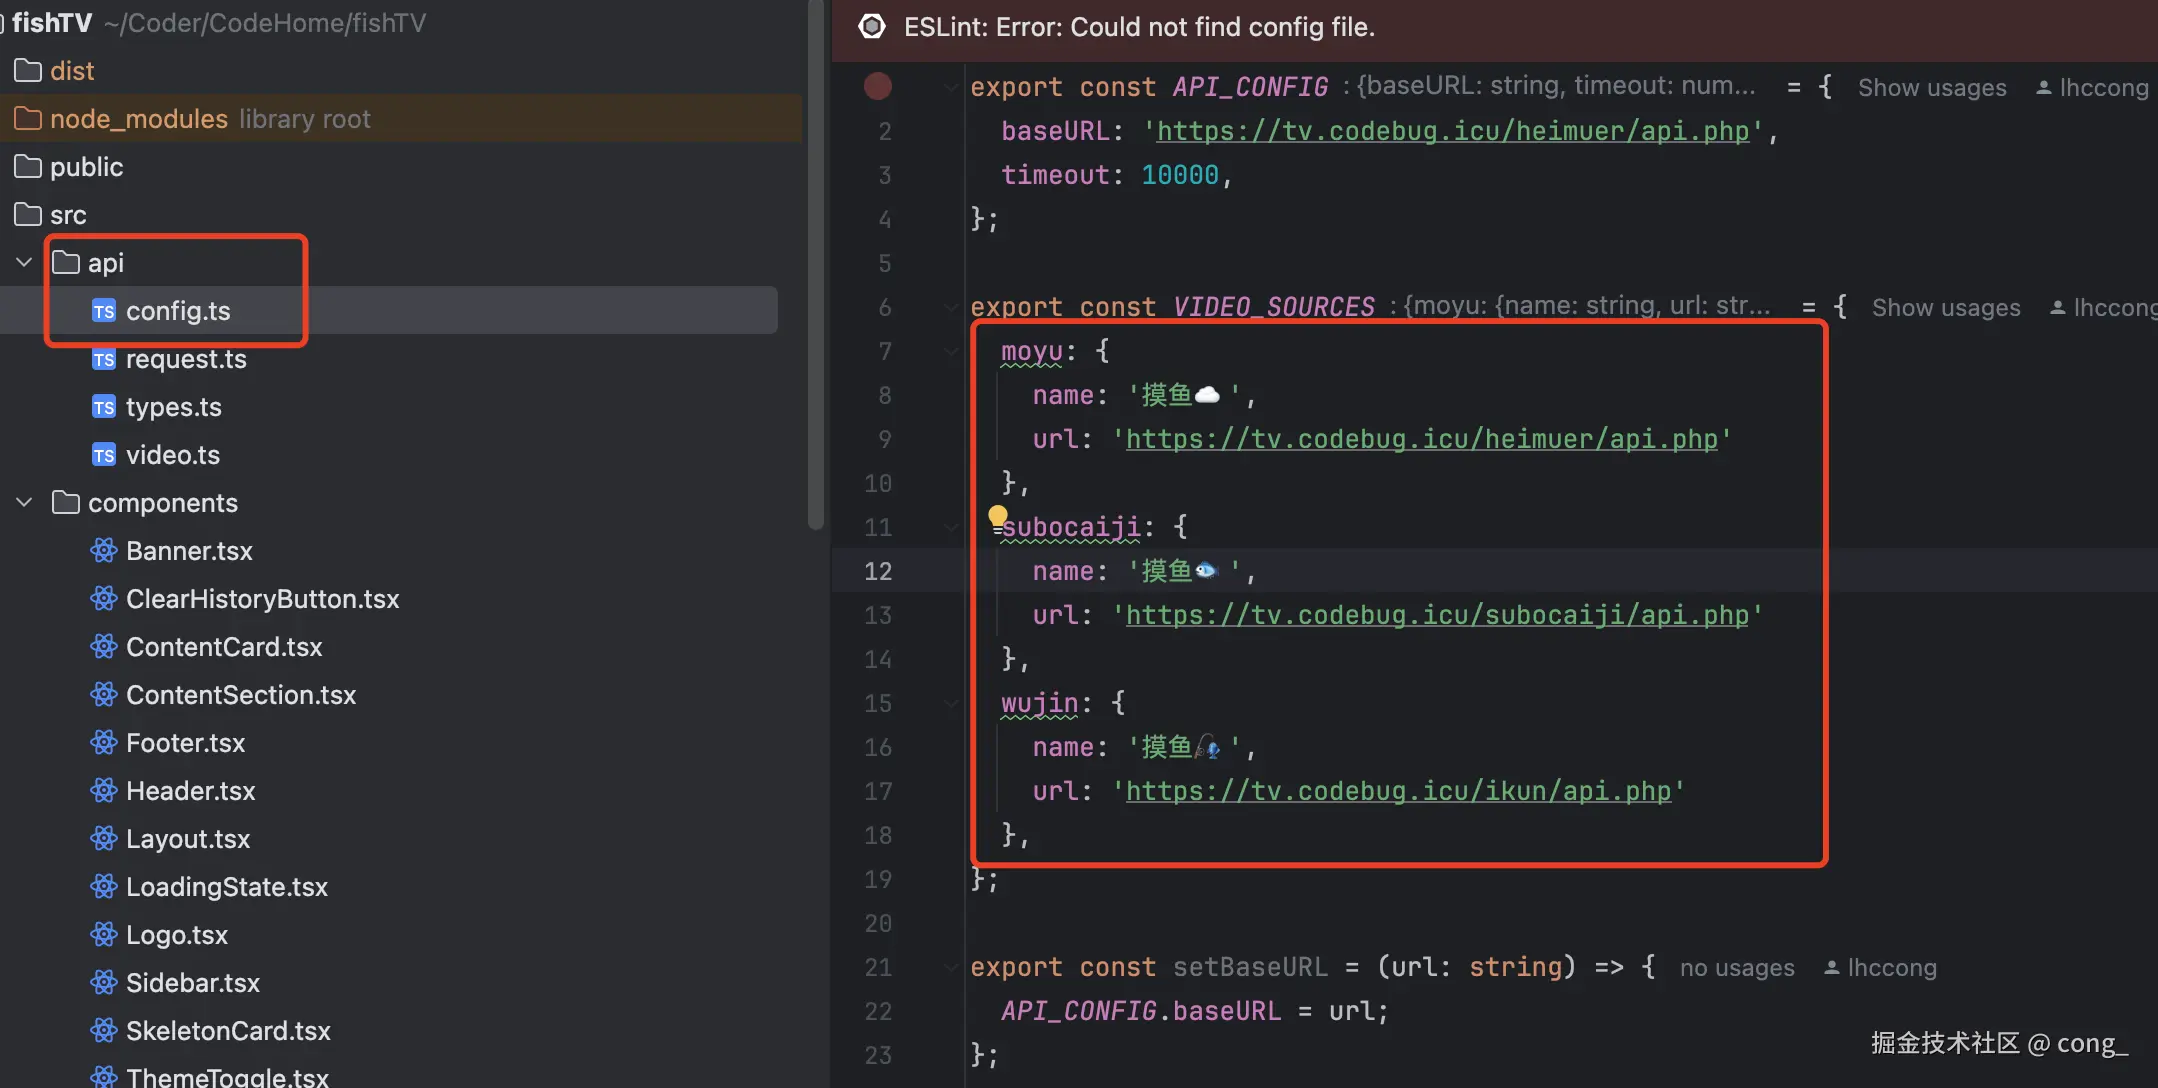Collapse the components folder chevron

[x=25, y=503]
